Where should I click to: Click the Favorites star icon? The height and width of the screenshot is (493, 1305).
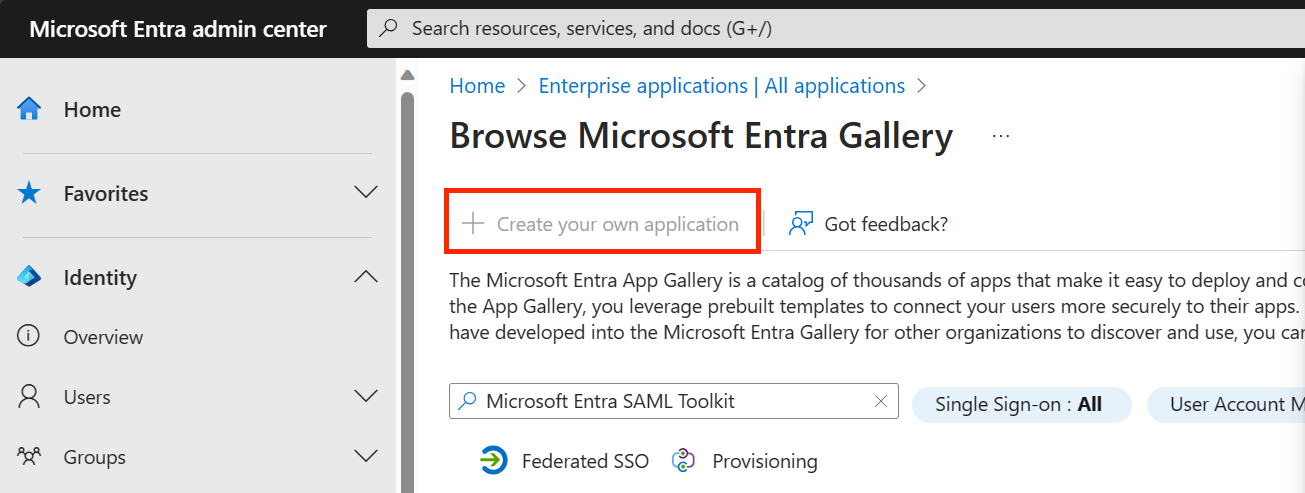click(29, 193)
